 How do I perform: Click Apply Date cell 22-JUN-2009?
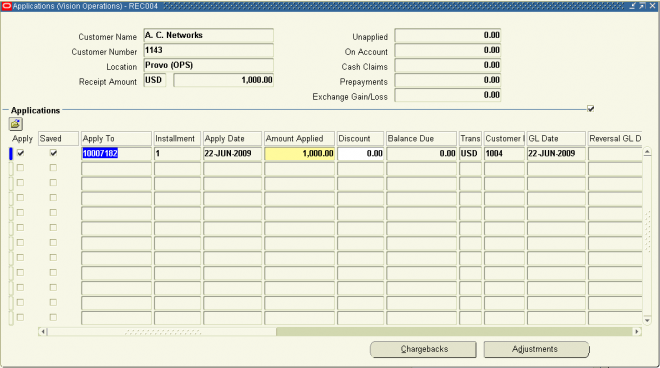pyautogui.click(x=232, y=154)
